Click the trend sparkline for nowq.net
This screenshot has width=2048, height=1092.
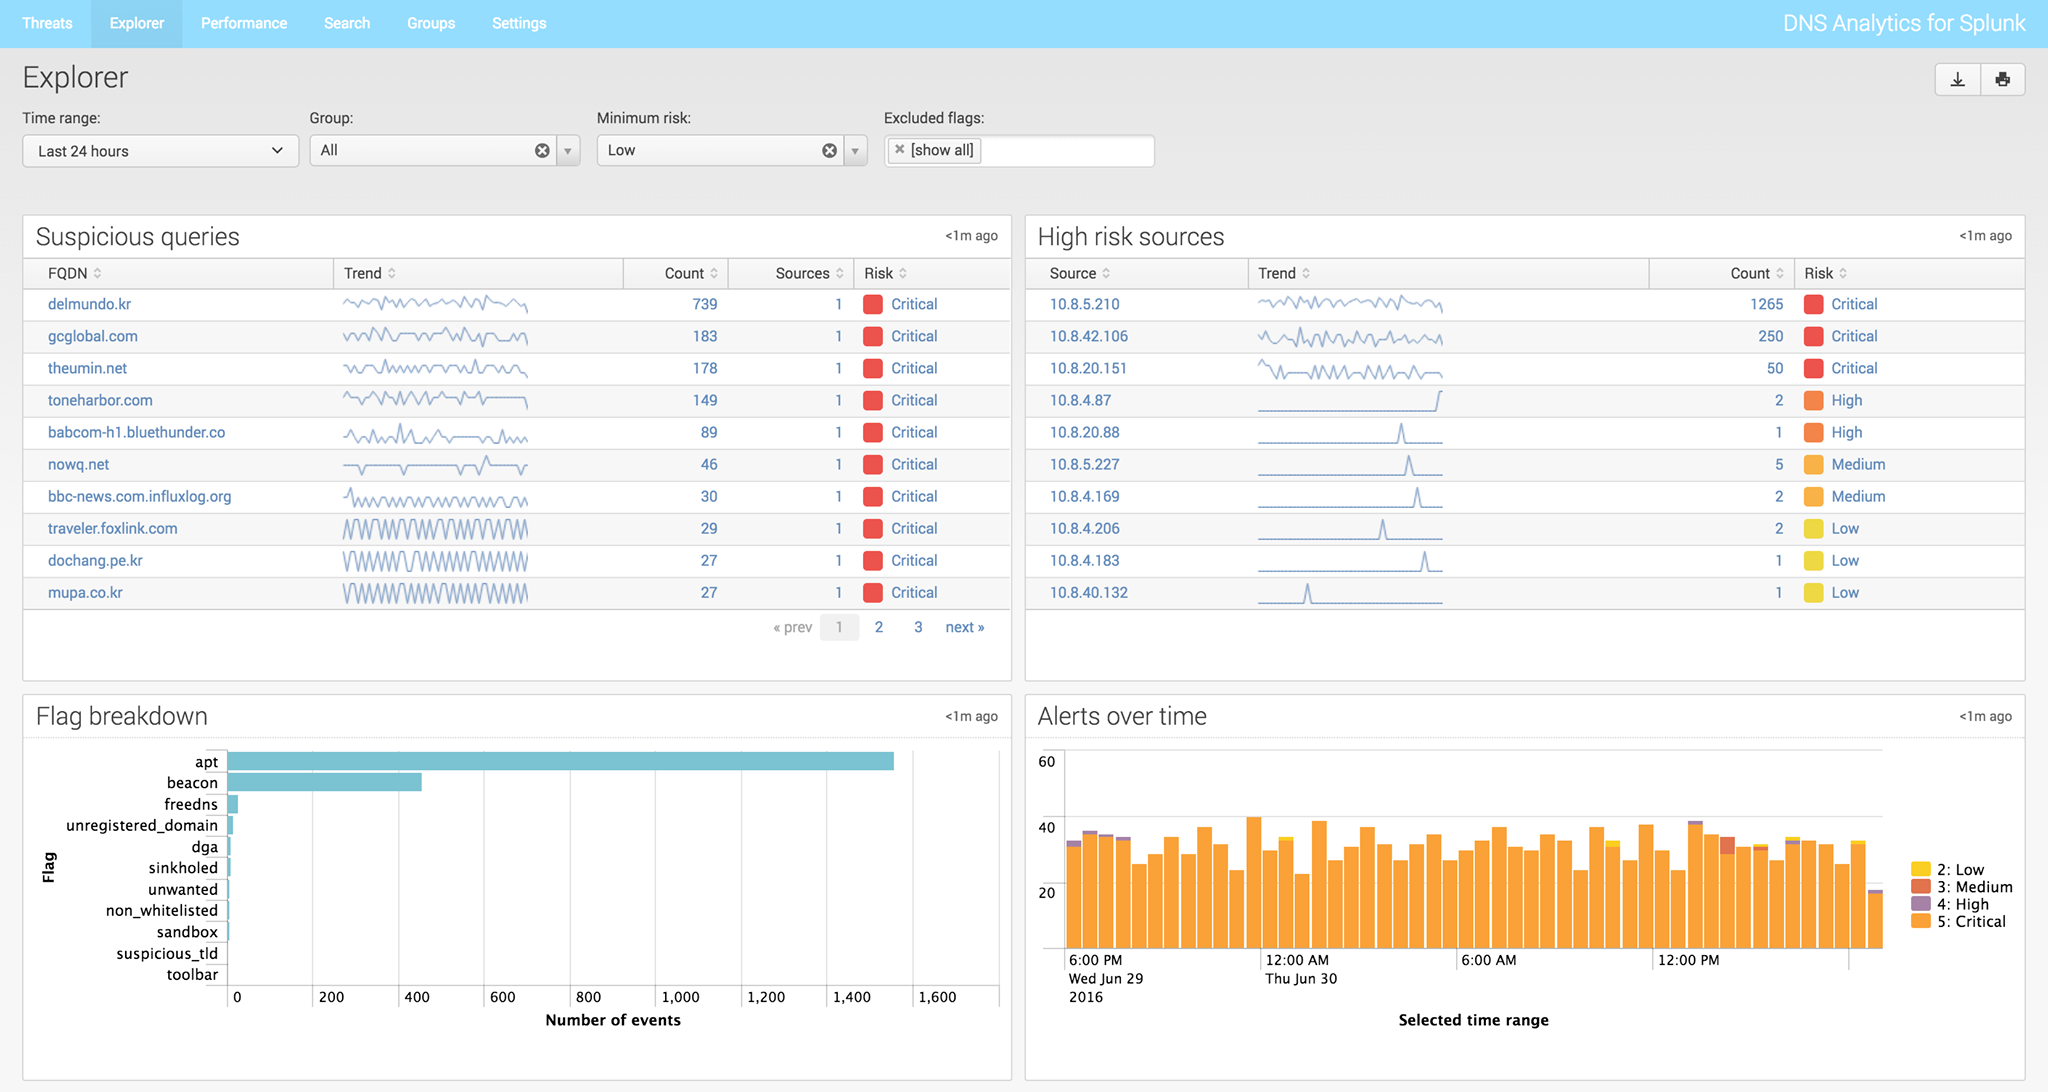(435, 465)
